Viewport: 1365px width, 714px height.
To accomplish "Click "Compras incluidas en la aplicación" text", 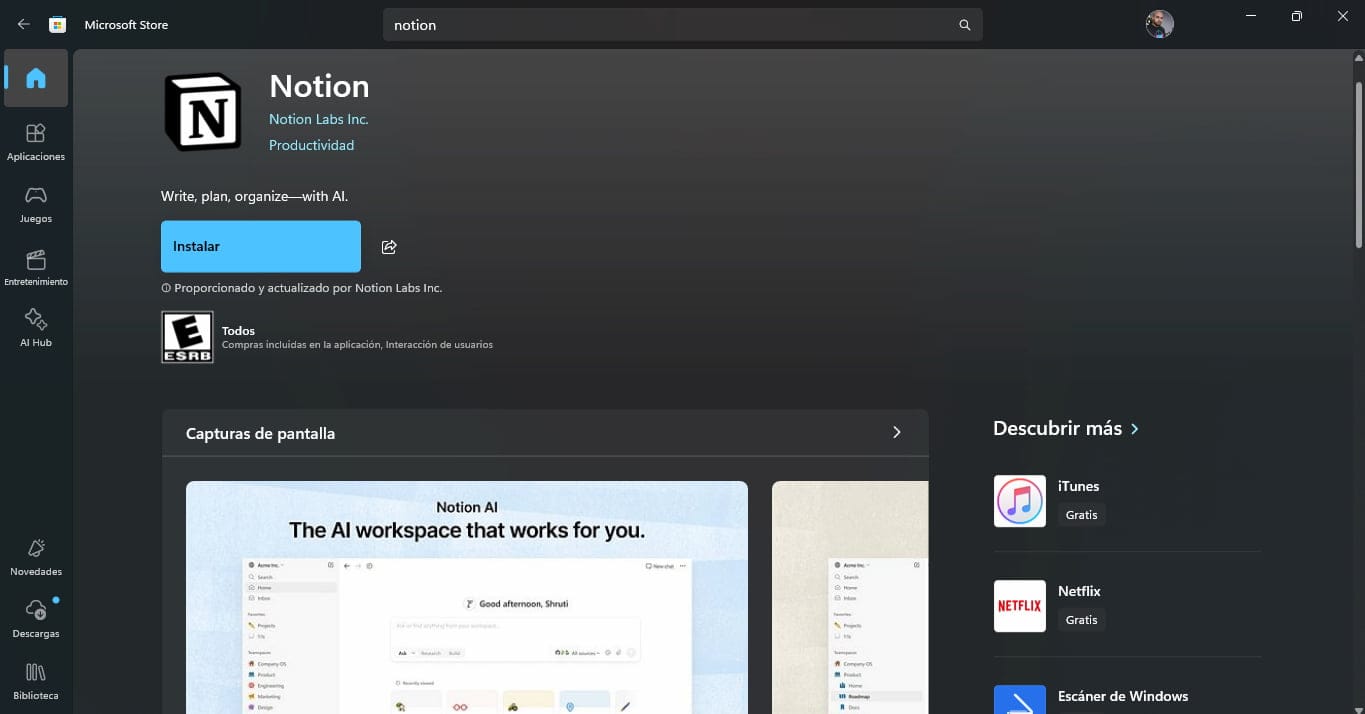I will tap(301, 345).
